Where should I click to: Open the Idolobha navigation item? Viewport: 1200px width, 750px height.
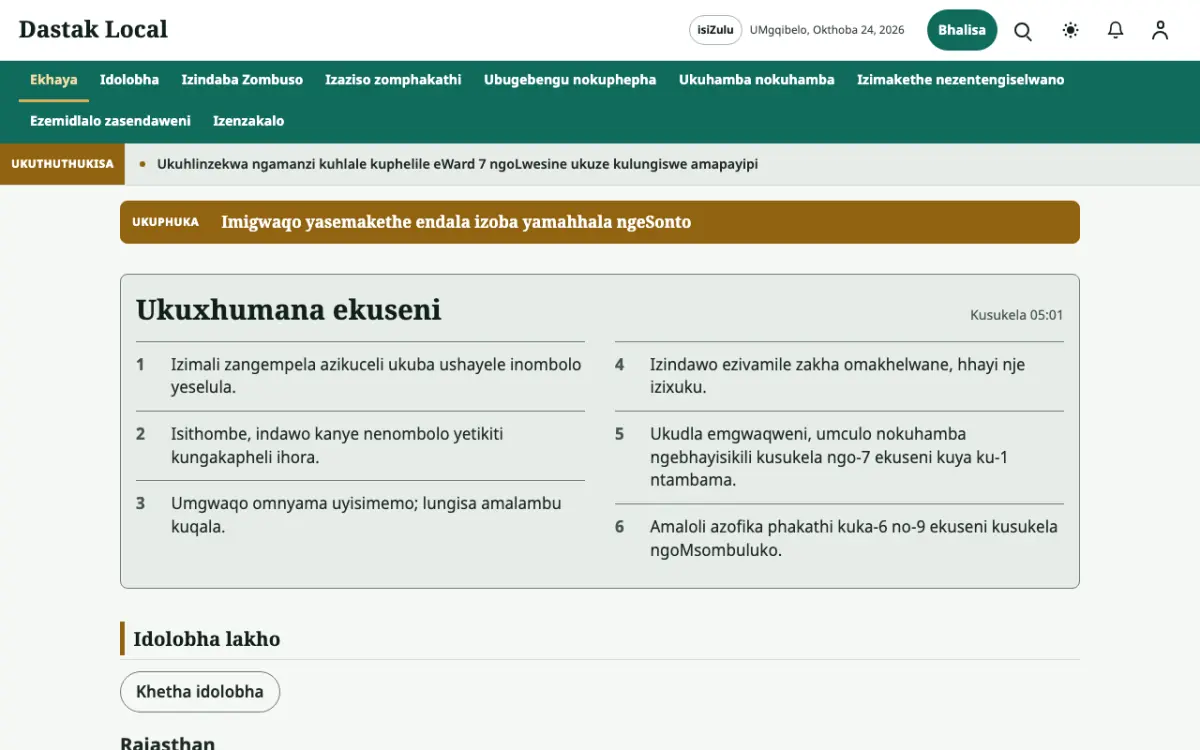point(130,80)
